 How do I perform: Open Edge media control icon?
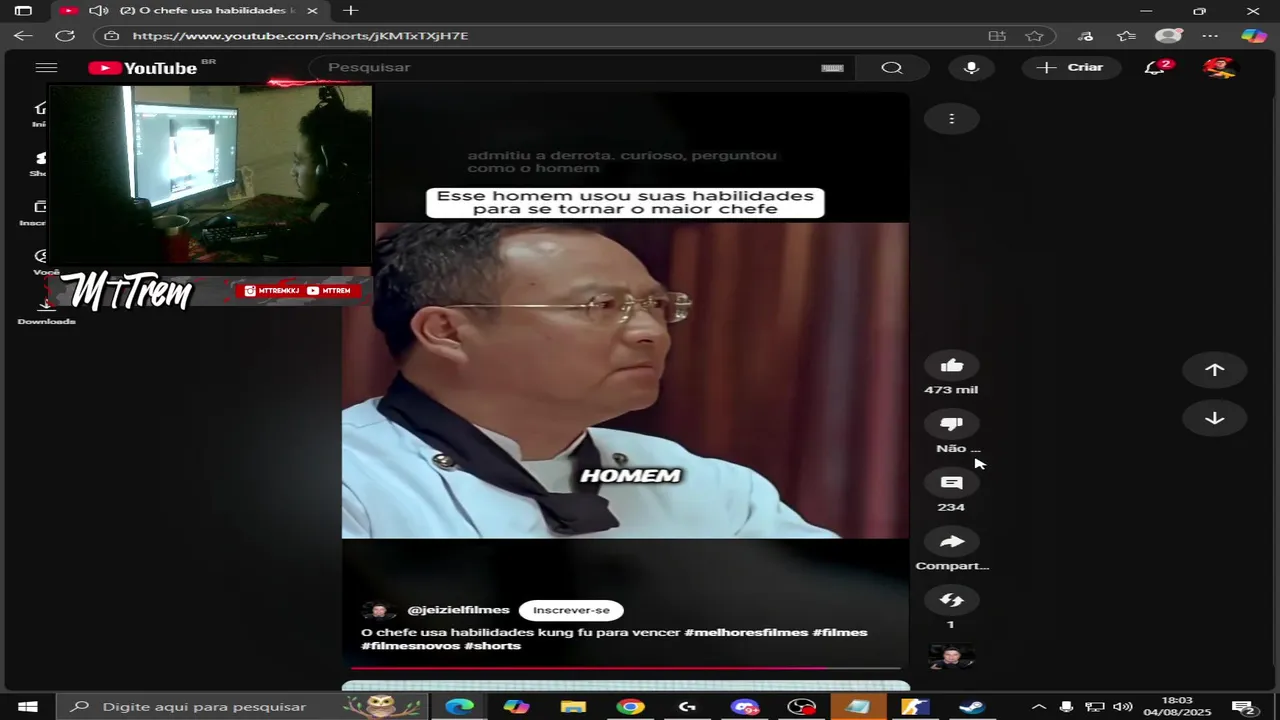[1086, 36]
